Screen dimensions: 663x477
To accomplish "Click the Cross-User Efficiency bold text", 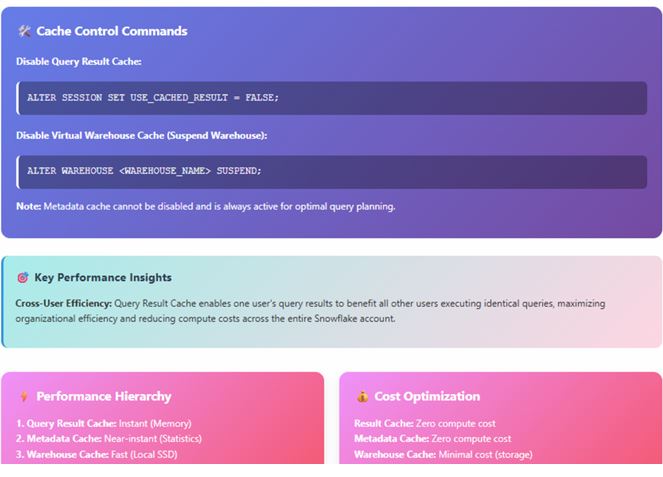I will point(64,303).
